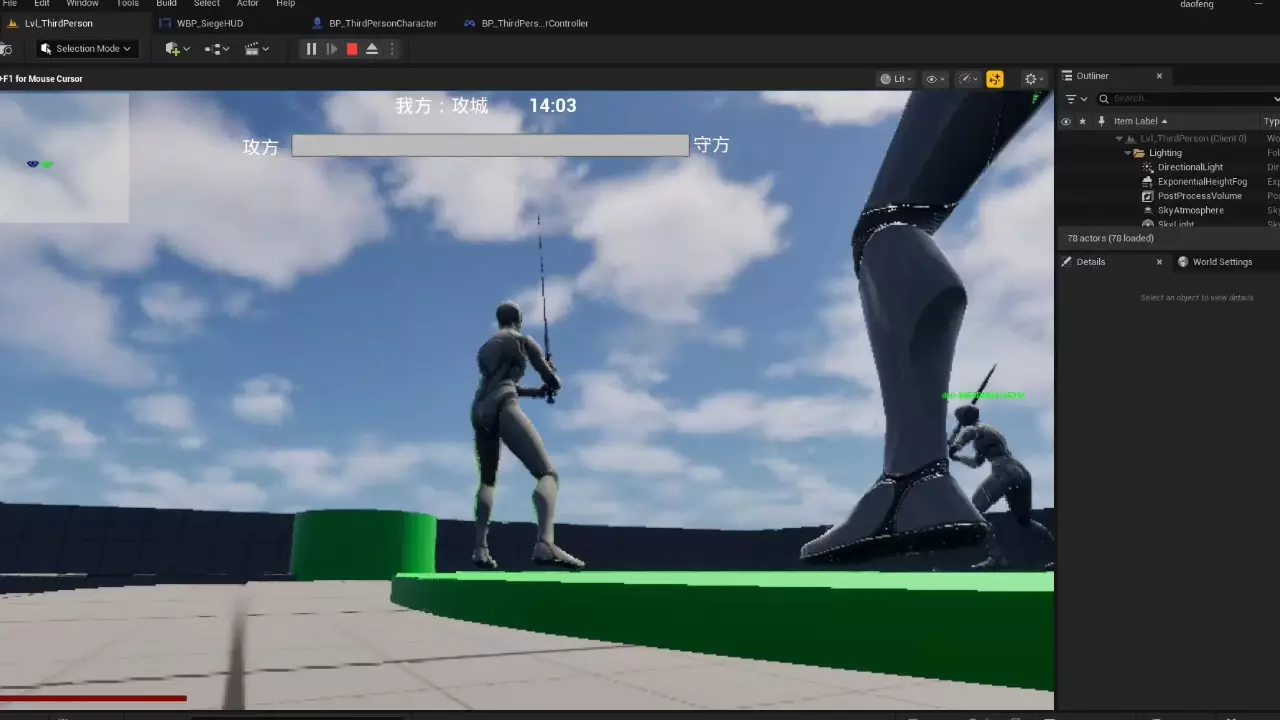Click the siege progress bar in HUD
The height and width of the screenshot is (720, 1280).
[x=490, y=146]
